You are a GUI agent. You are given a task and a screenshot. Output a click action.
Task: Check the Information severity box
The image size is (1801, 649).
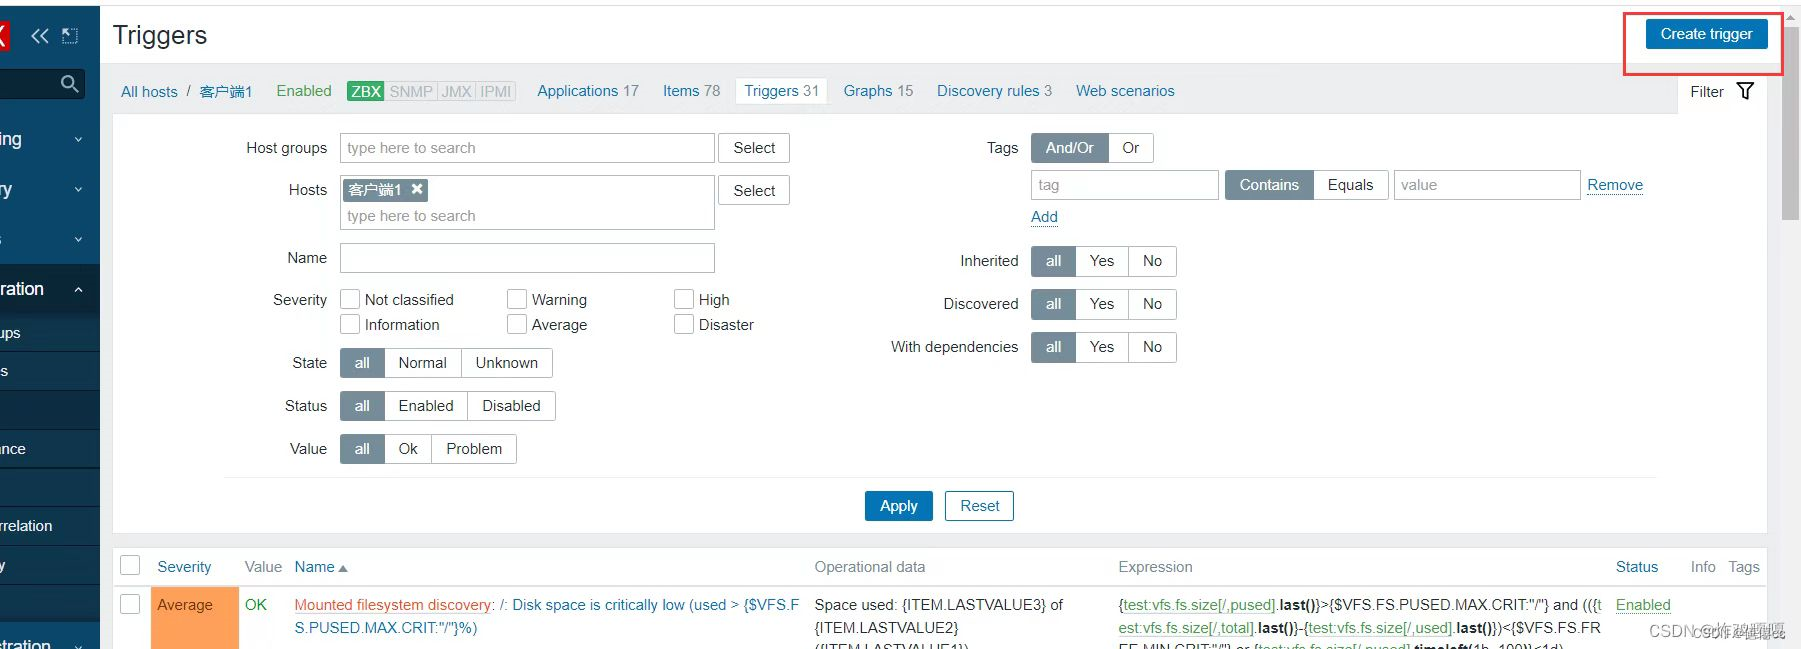(x=350, y=324)
